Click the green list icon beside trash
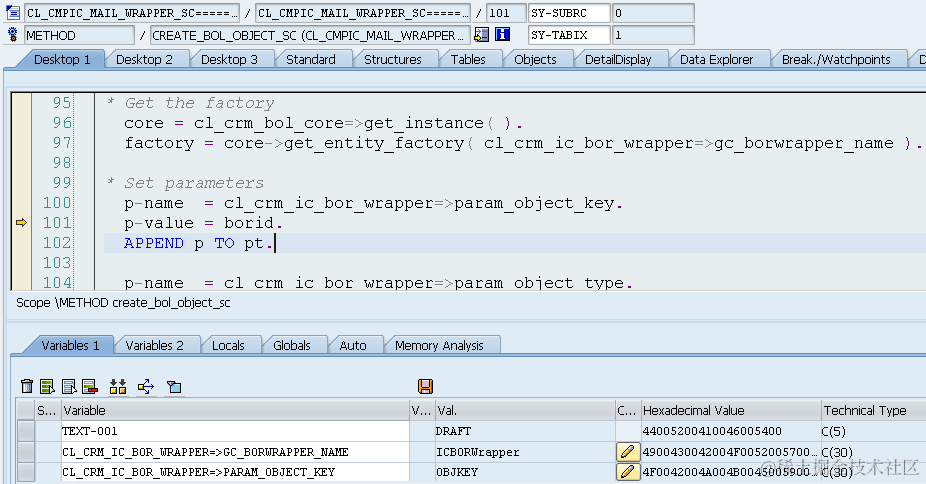The height and width of the screenshot is (484, 926). click(x=47, y=387)
